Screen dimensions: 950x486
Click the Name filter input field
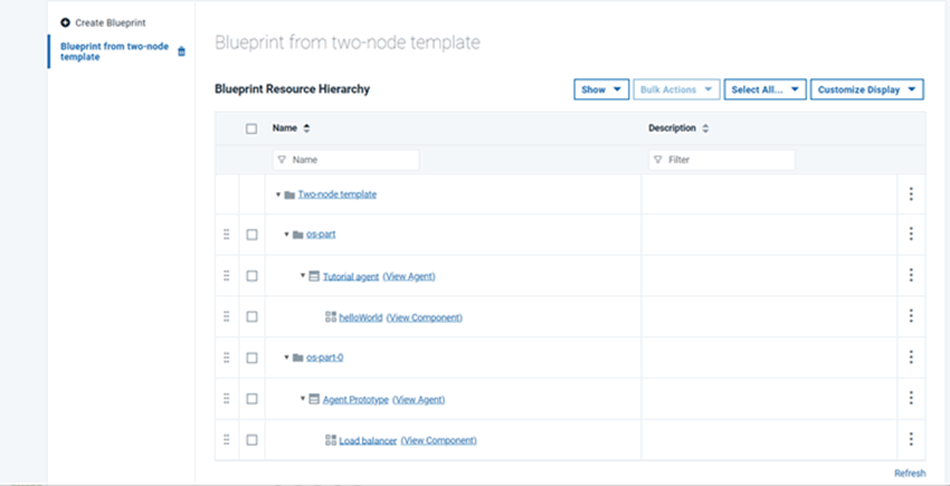click(x=346, y=160)
